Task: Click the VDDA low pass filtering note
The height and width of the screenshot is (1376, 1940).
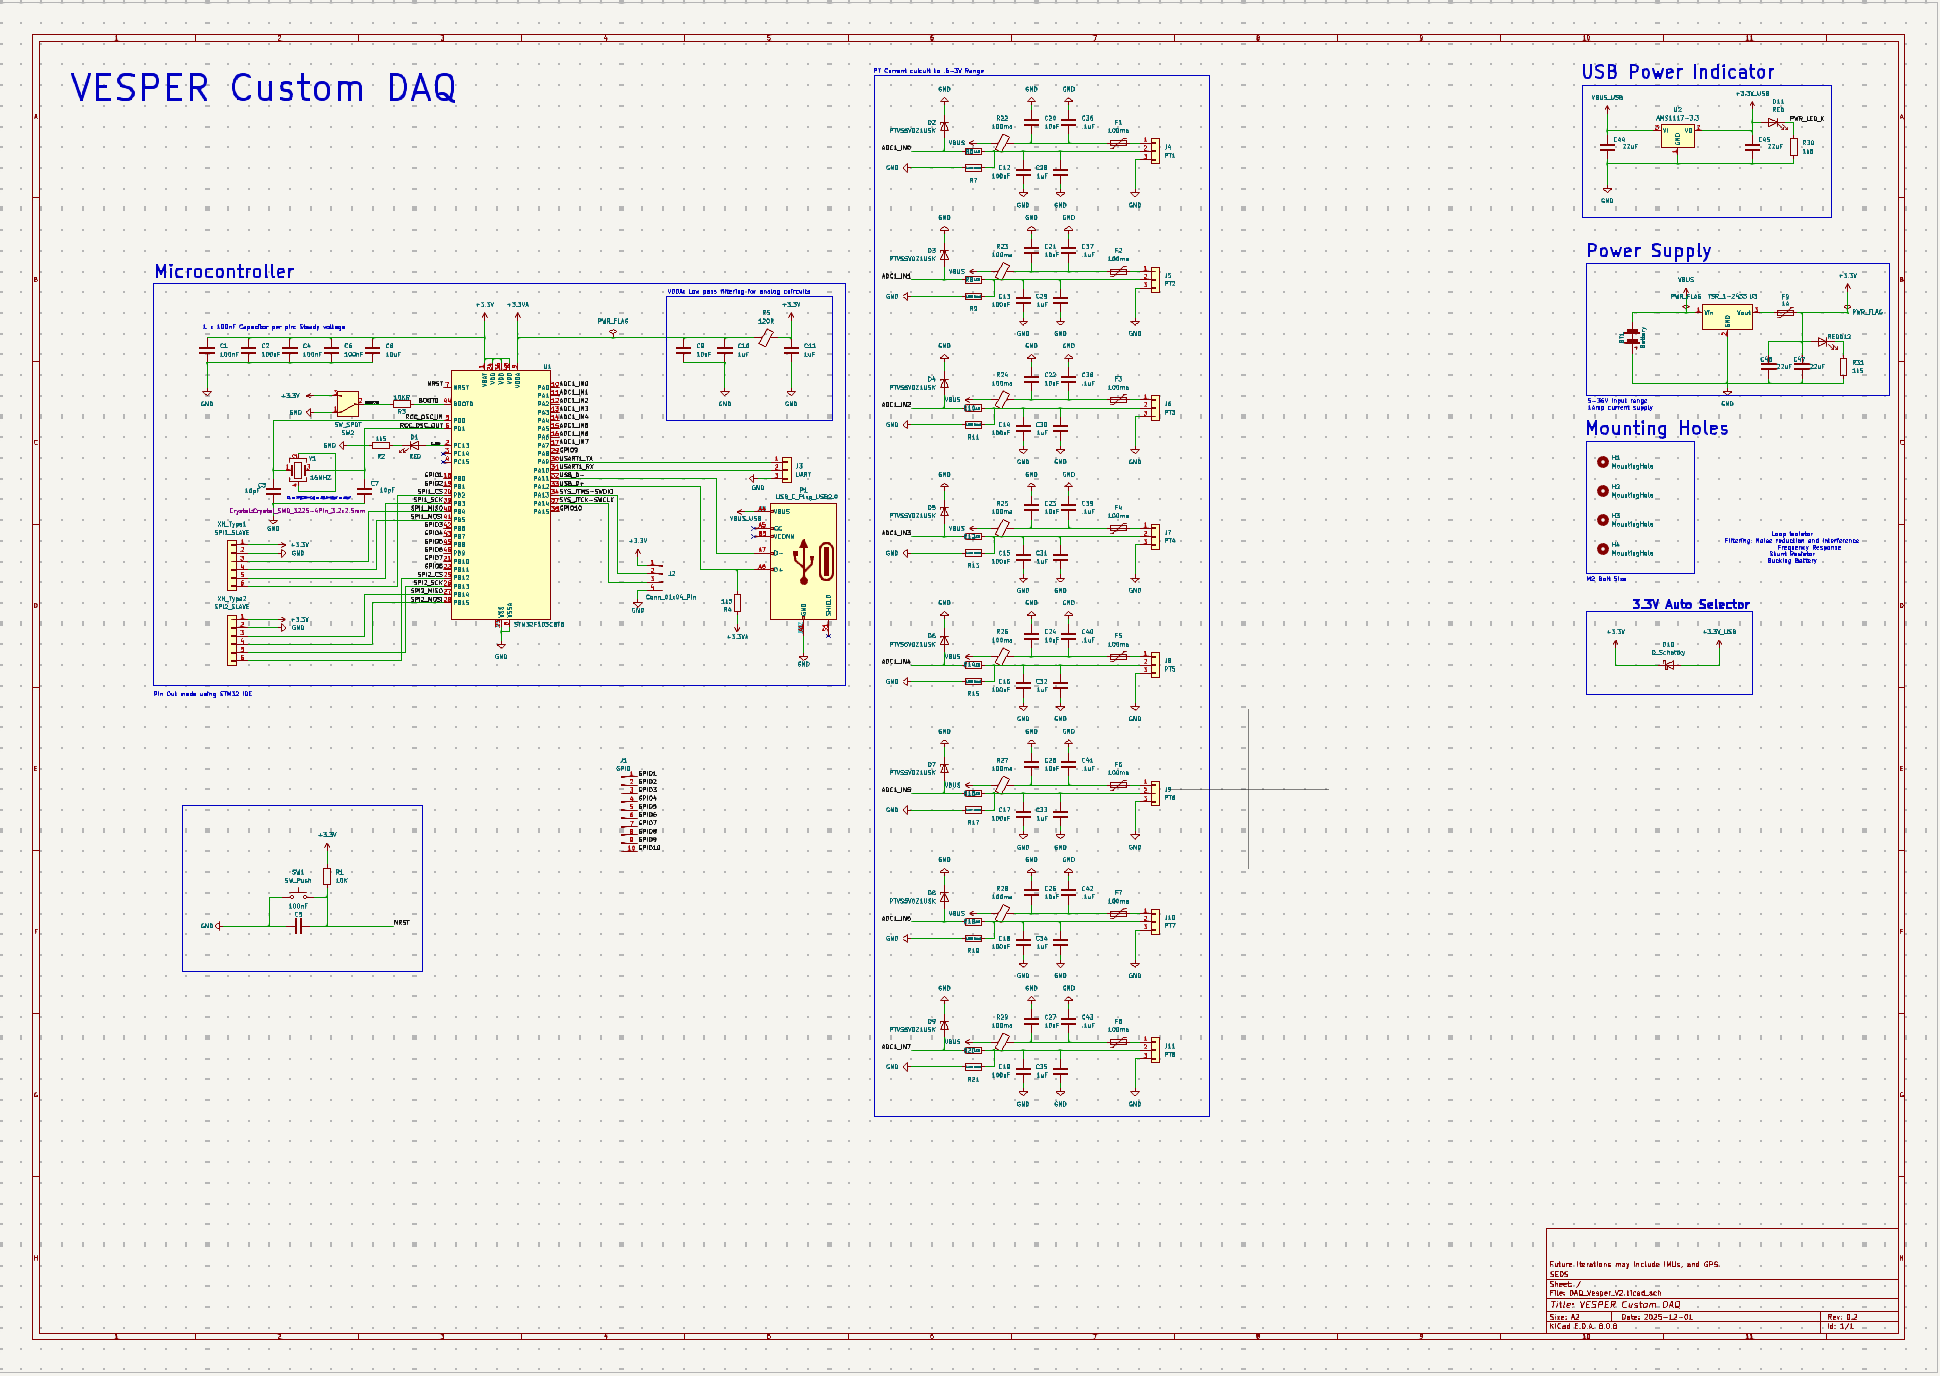Action: point(739,292)
